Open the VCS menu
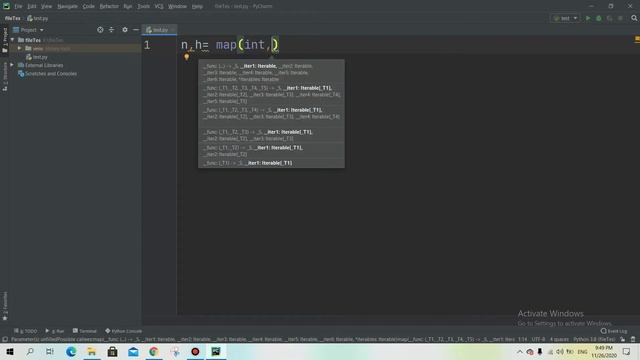Image resolution: width=640 pixels, height=360 pixels. tap(159, 6)
